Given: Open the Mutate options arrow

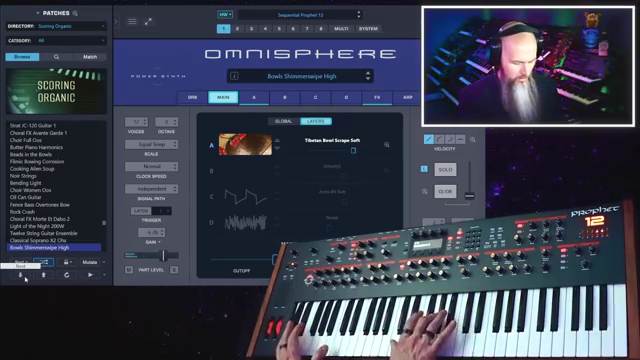Looking at the screenshot, I should (104, 262).
